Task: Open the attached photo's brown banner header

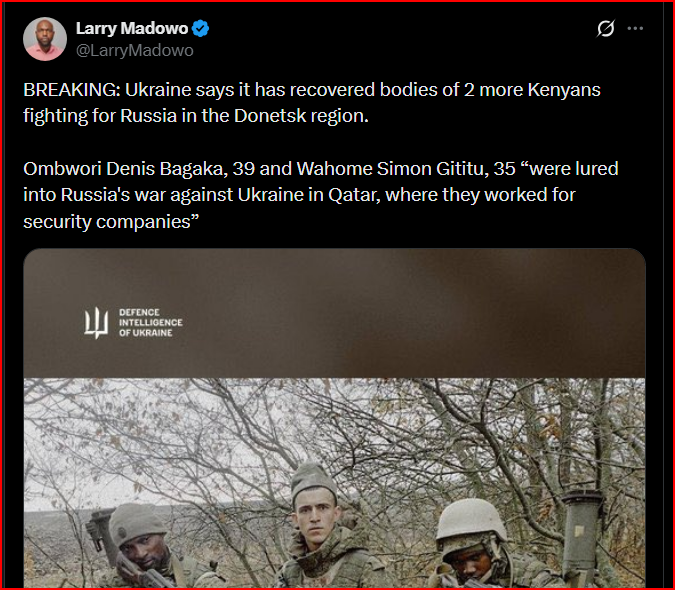Action: pos(334,313)
